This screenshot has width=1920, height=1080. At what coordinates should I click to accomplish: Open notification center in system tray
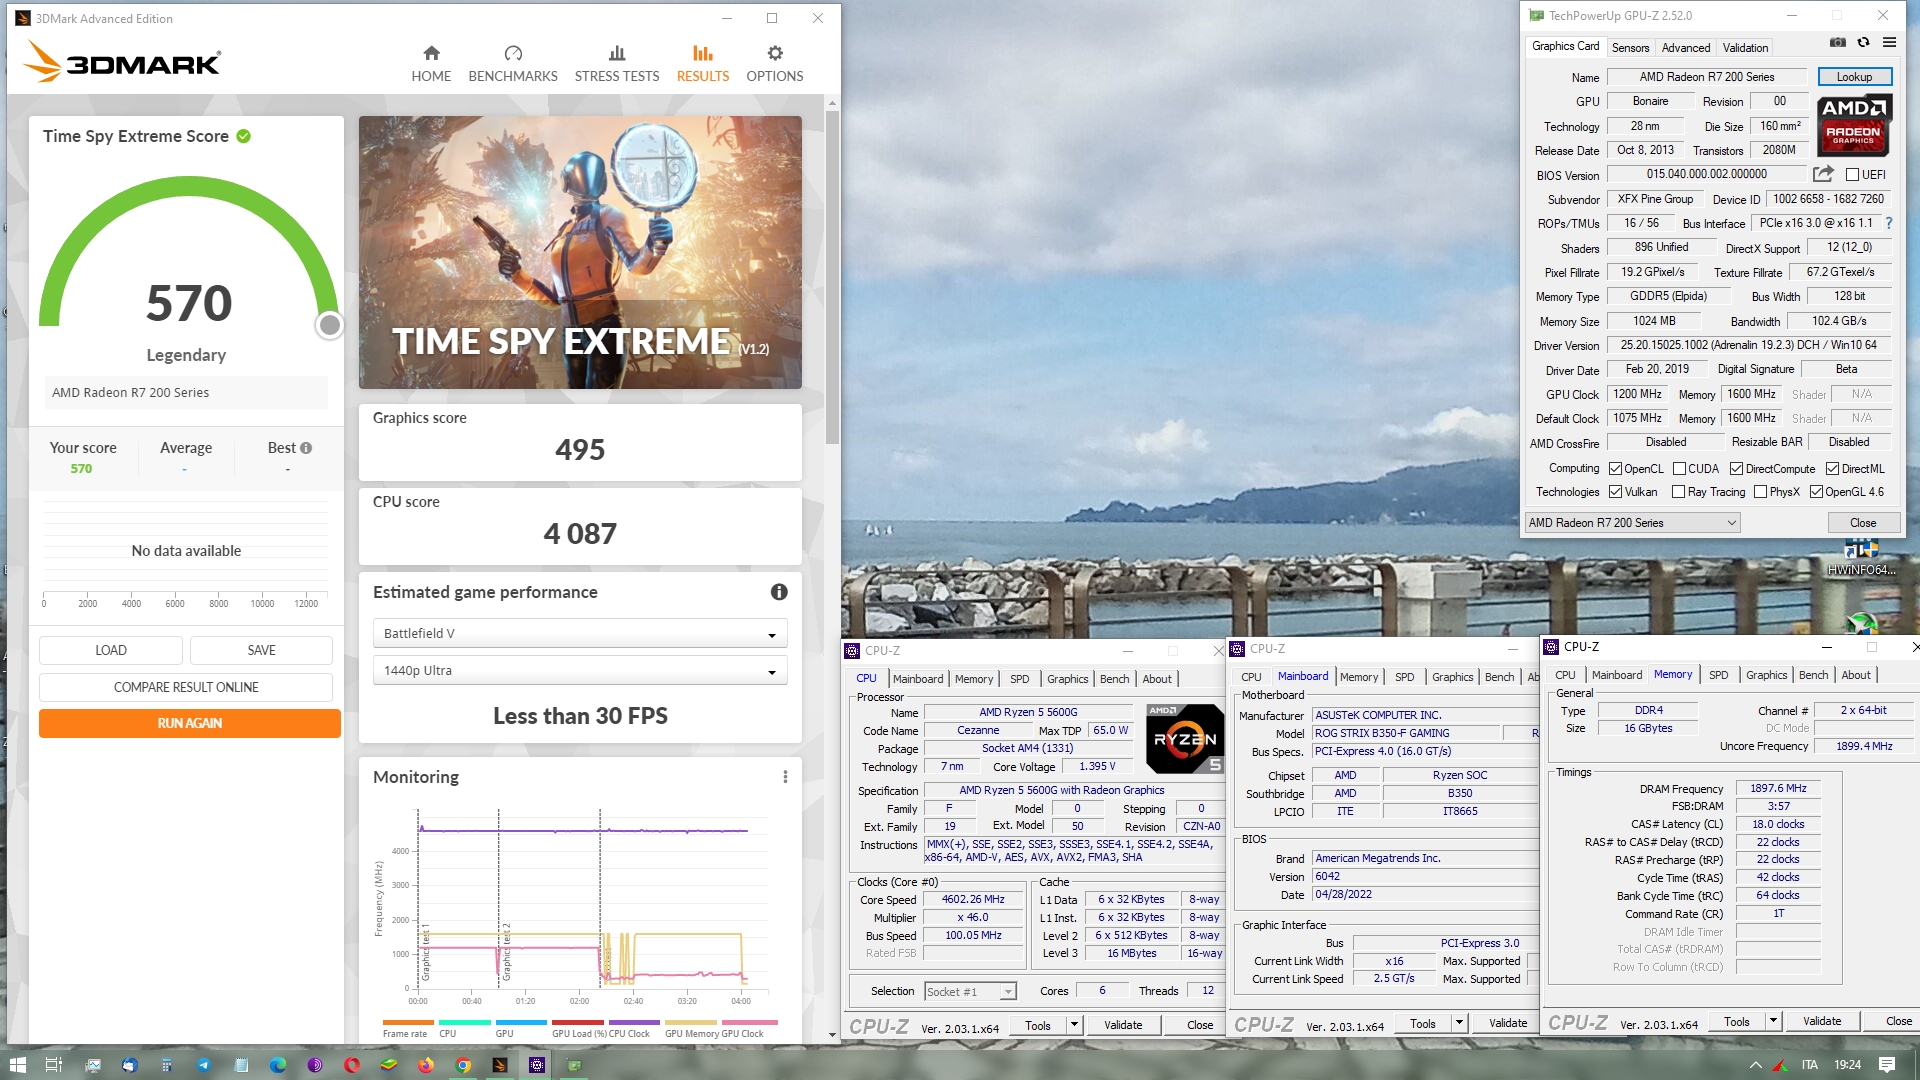tap(1887, 1065)
